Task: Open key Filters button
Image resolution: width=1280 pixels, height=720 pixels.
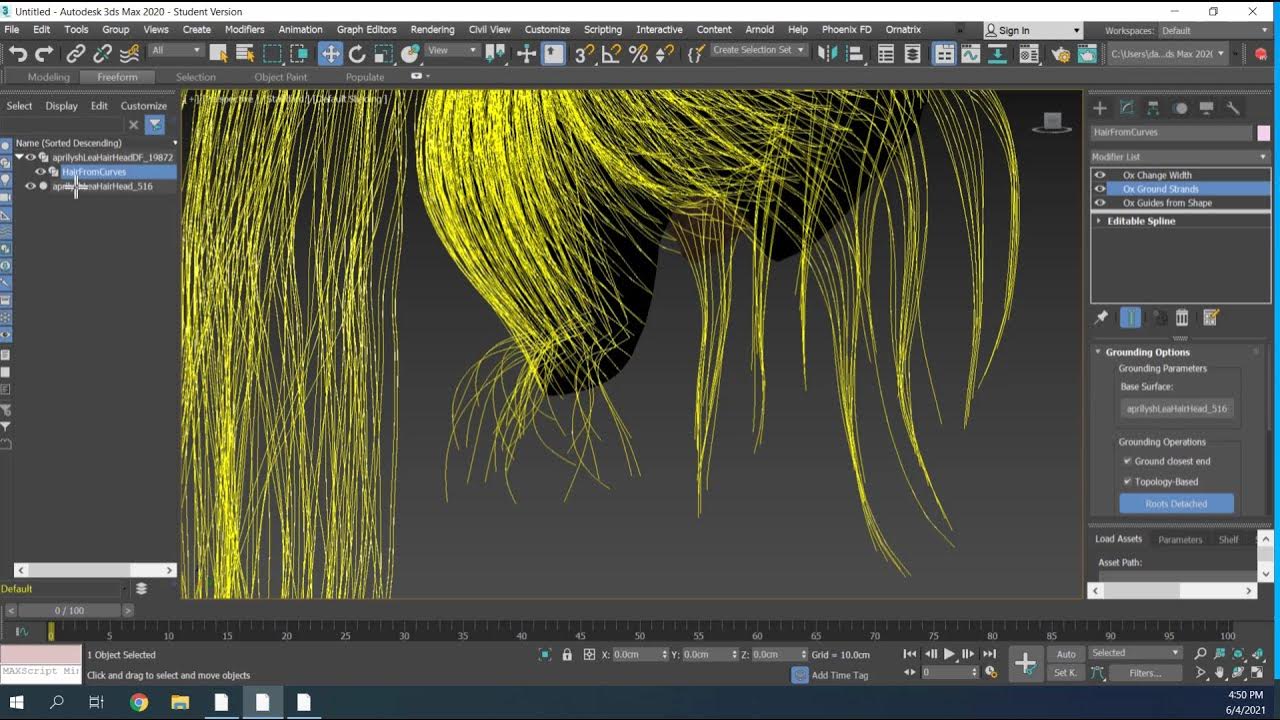Action: point(1146,673)
